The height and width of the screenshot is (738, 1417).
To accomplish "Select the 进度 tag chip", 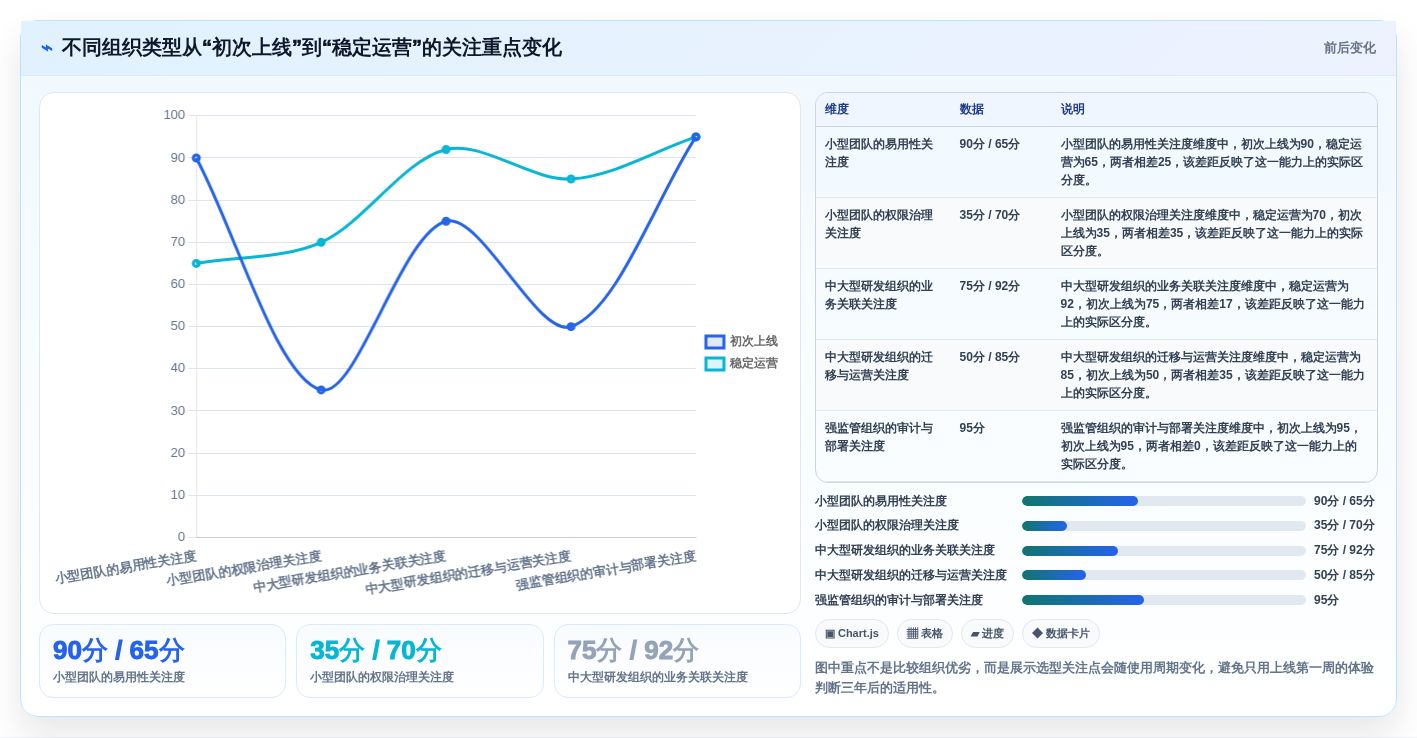I will coord(987,633).
